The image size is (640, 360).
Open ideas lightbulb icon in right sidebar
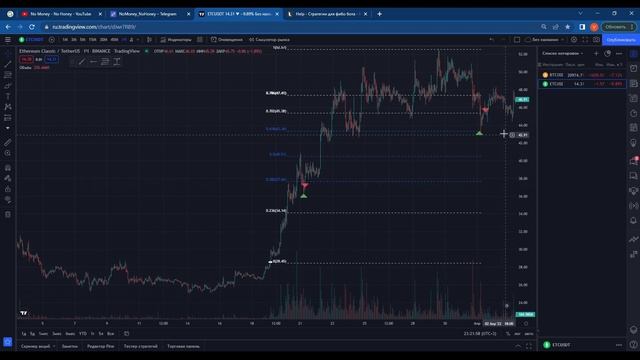coord(633,143)
